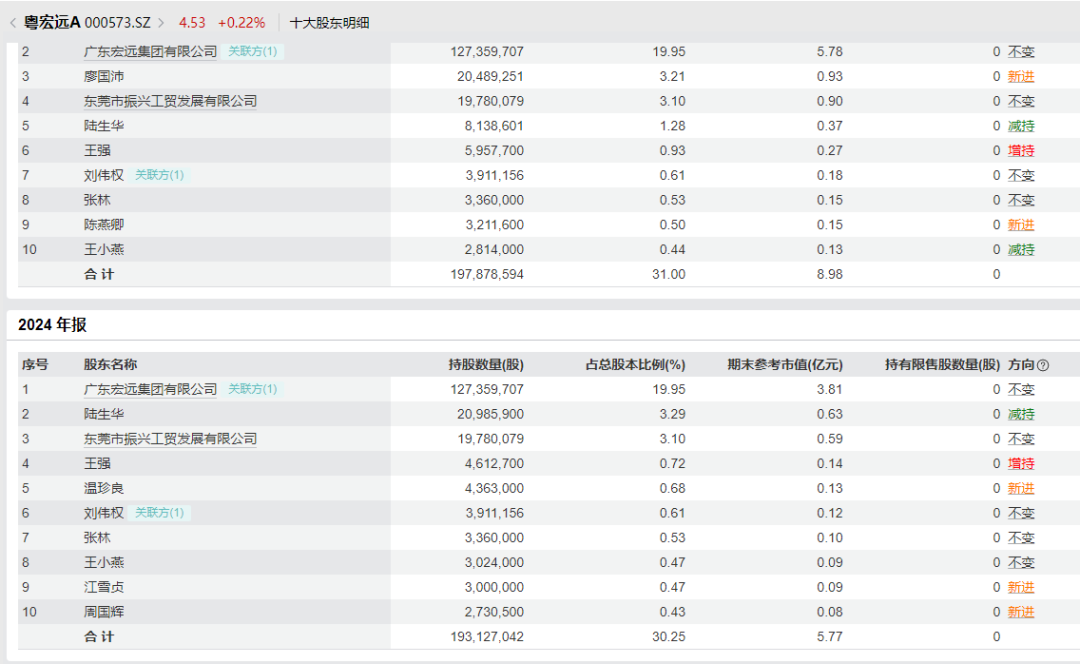Click the 持股数量(股) column header
1080x664 pixels.
pos(486,365)
